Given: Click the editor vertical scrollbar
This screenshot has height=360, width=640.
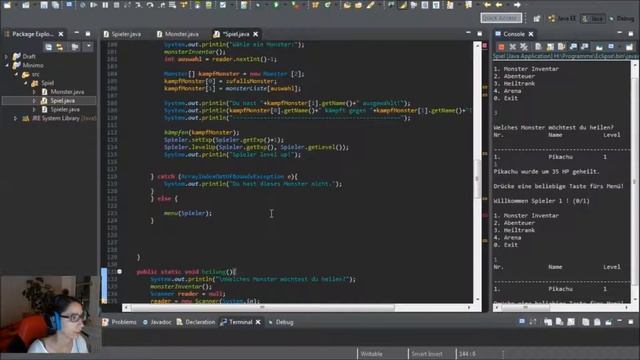Looking at the screenshot, I should [477, 171].
